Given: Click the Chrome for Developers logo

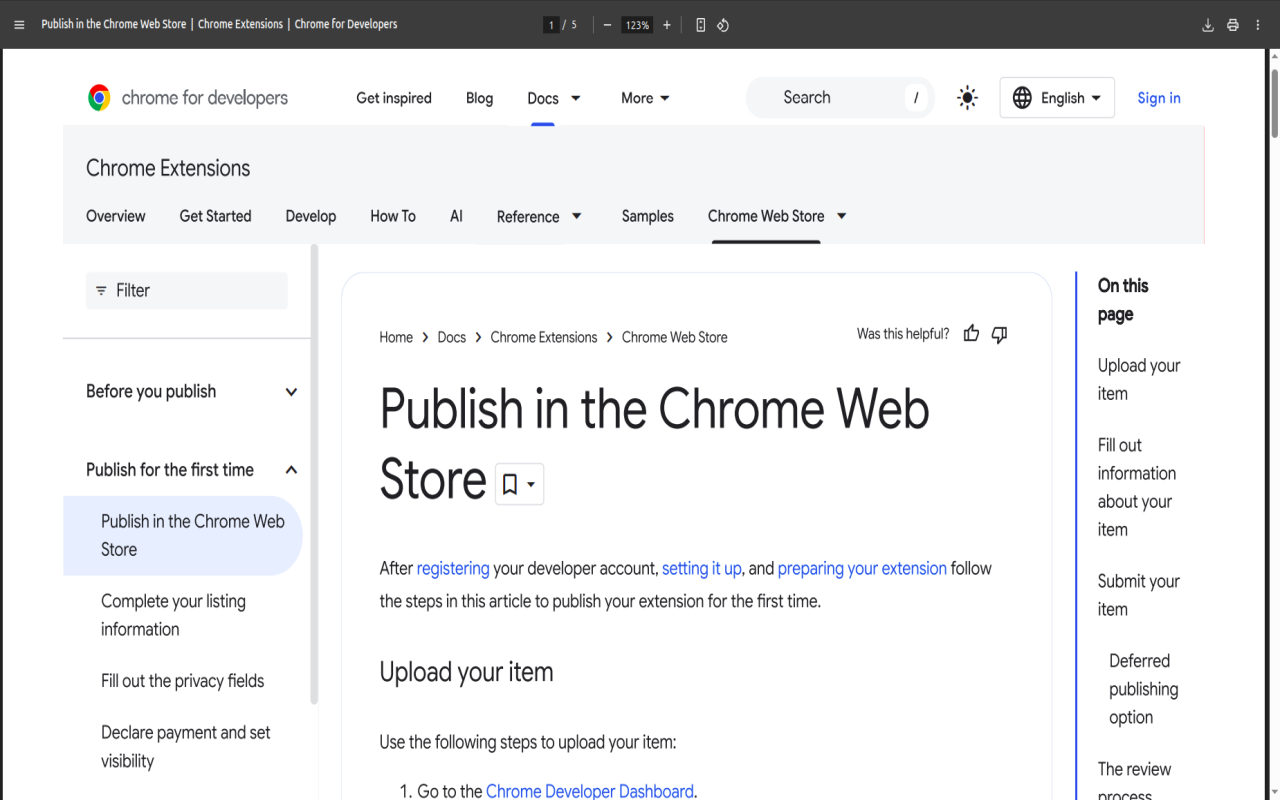Looking at the screenshot, I should [188, 98].
